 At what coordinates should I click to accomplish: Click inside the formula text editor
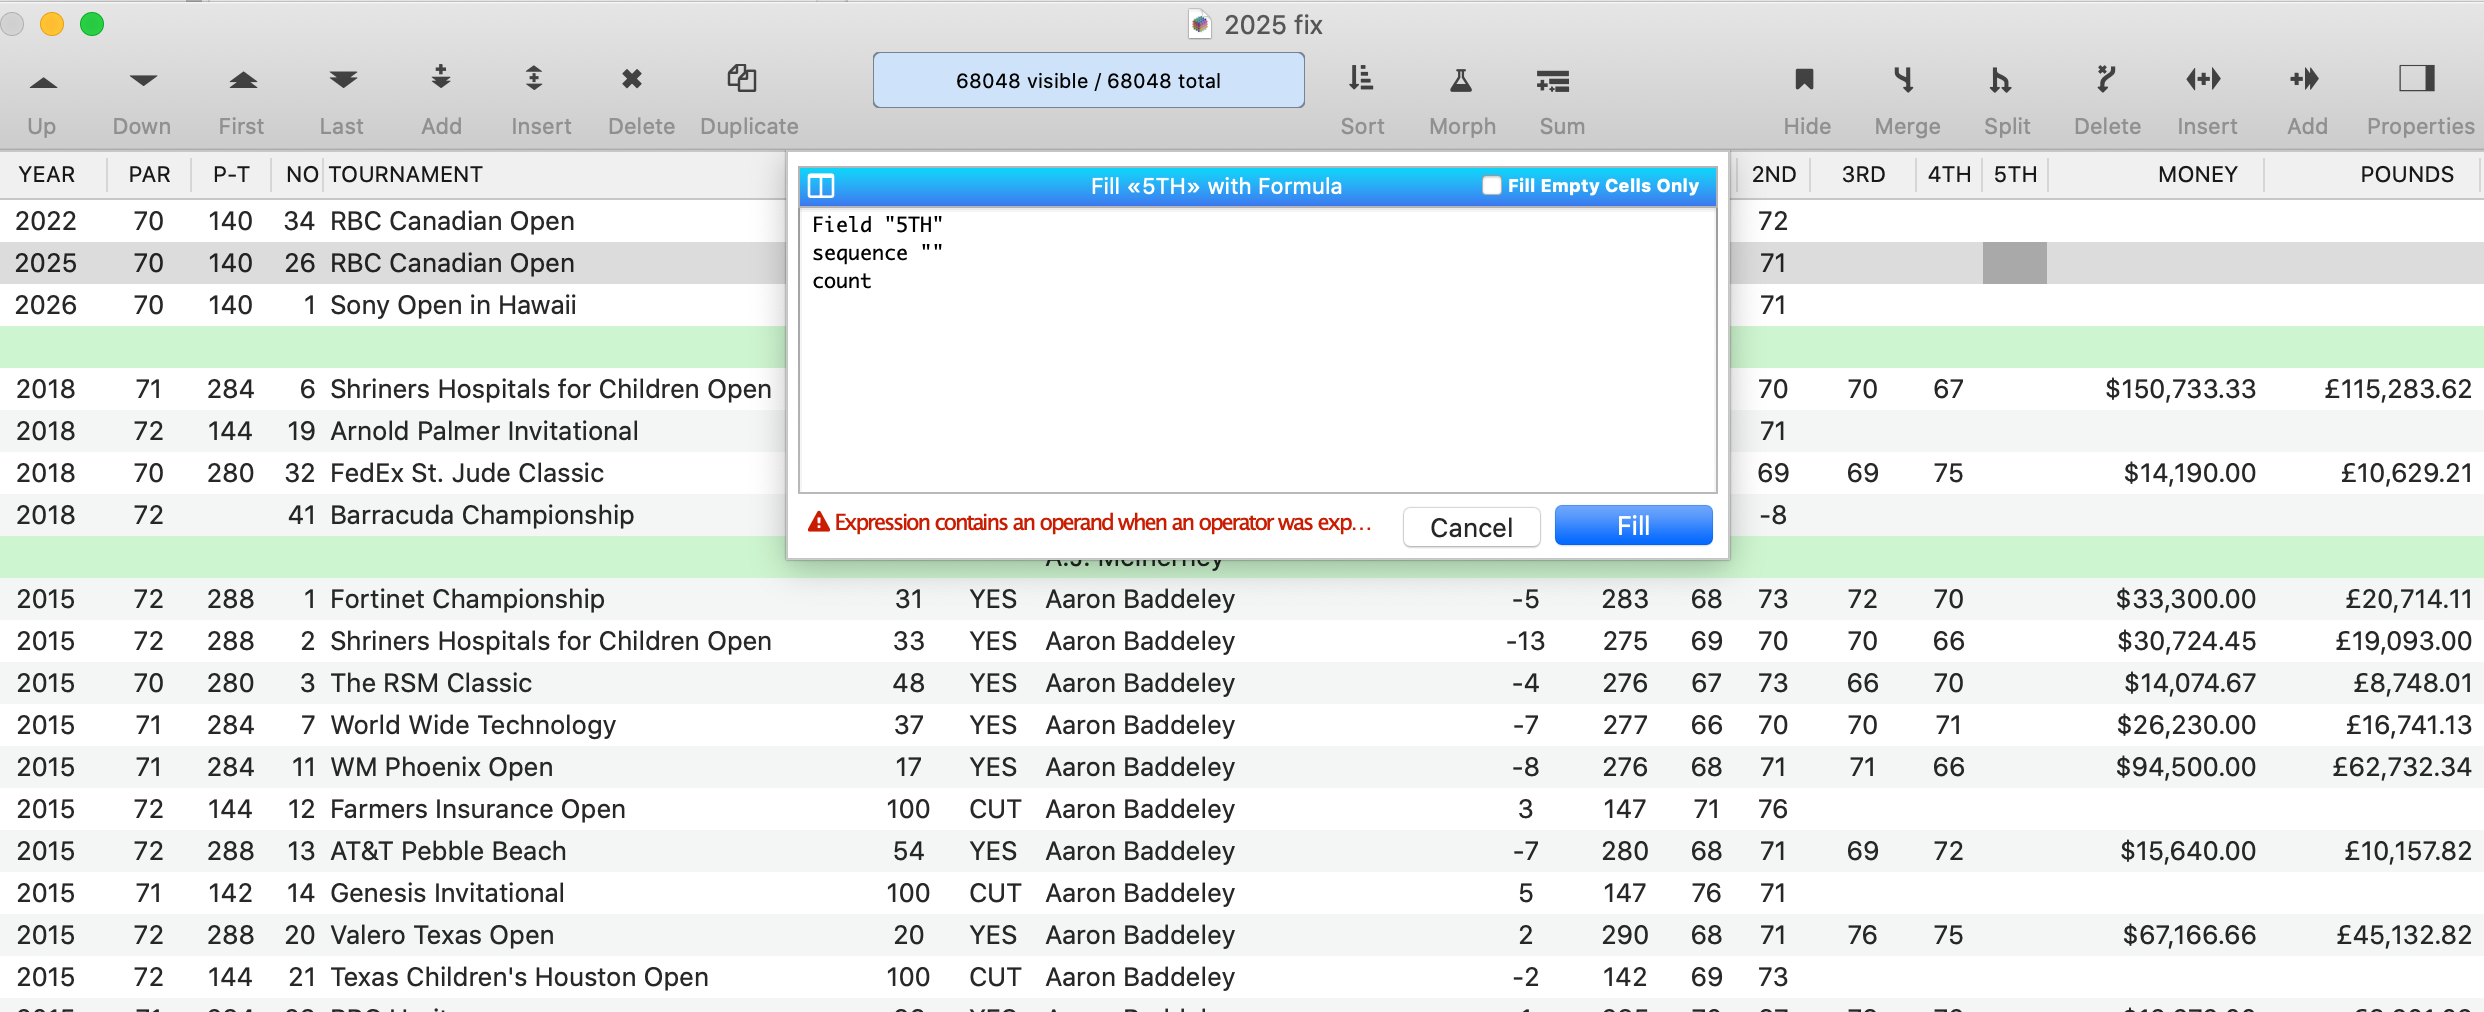(x=1257, y=380)
